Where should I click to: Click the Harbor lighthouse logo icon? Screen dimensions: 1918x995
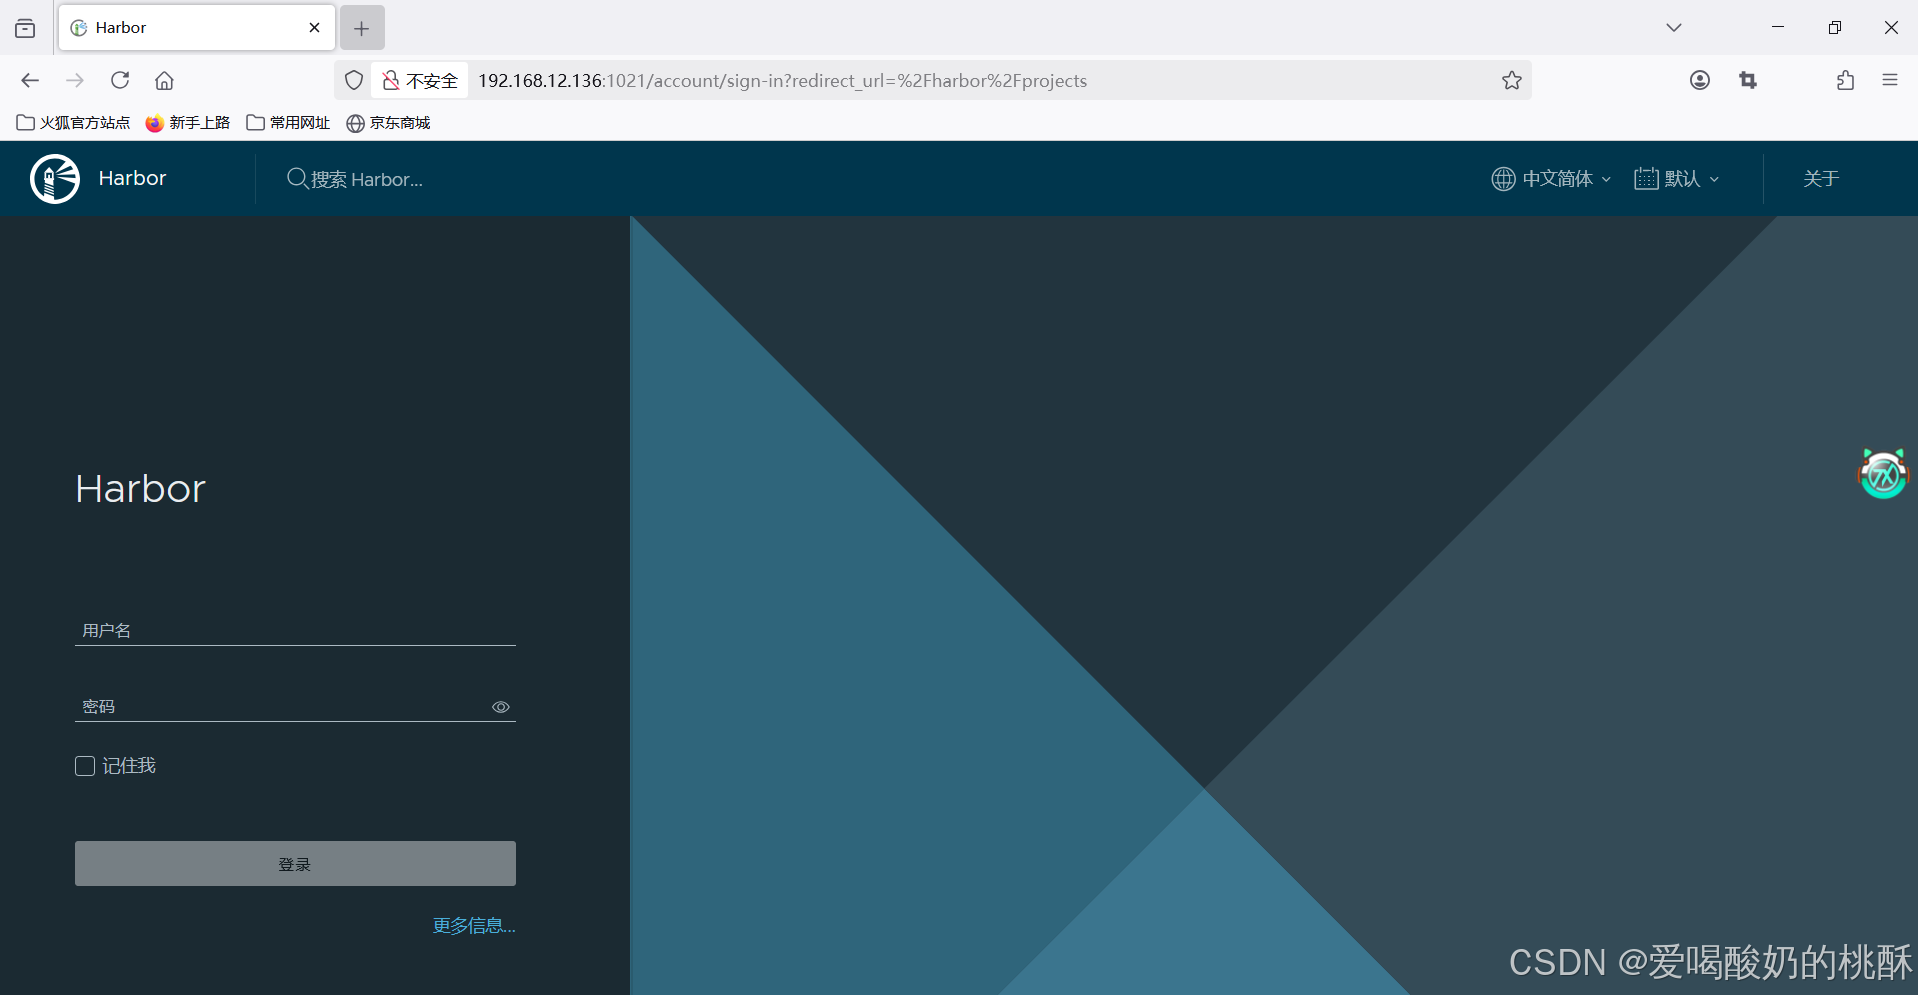tap(55, 179)
